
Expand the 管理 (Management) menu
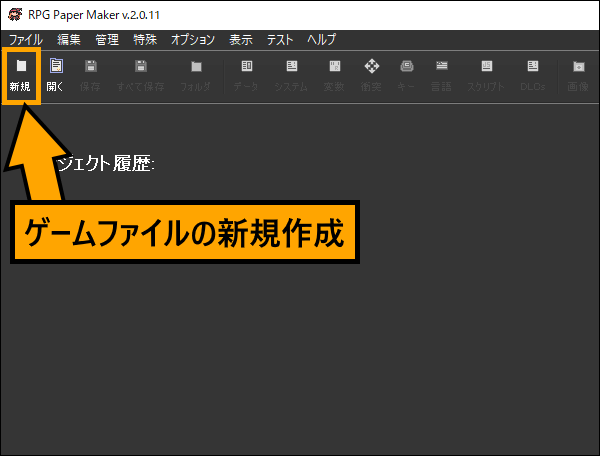107,40
